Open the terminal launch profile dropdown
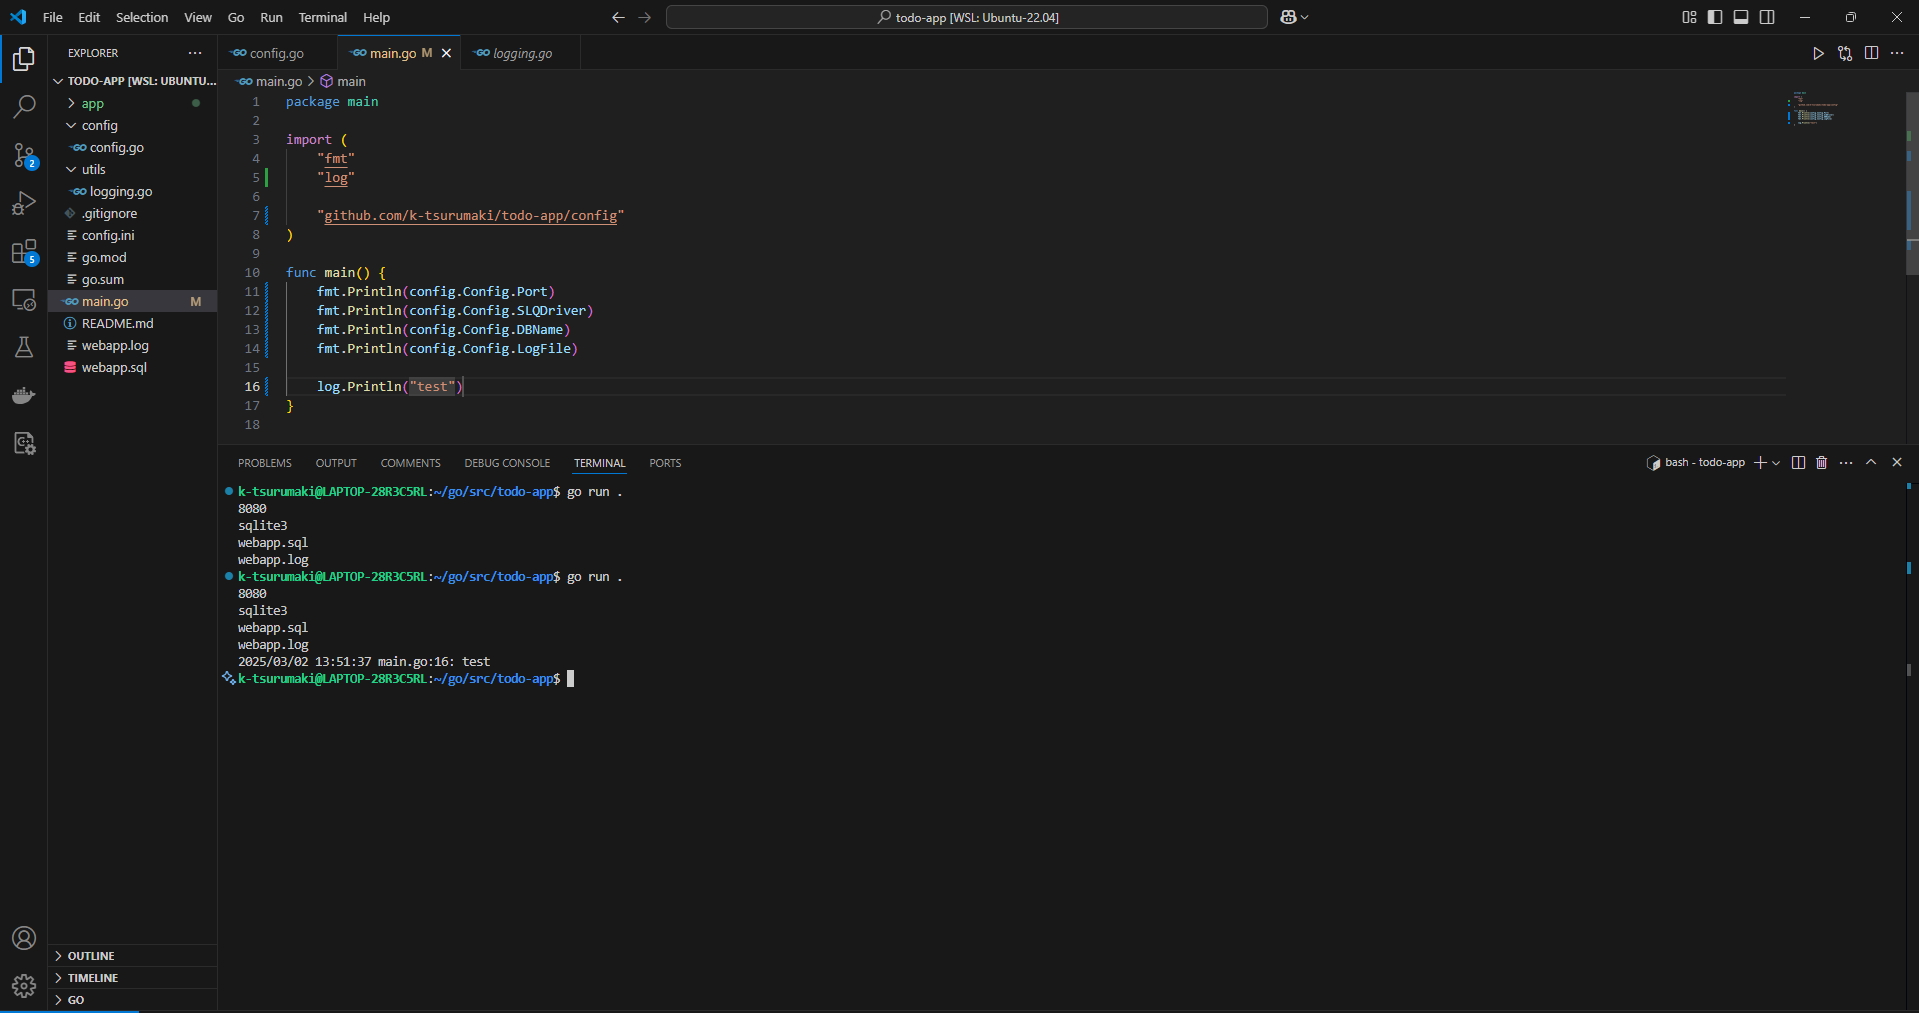Screen dimensions: 1919x1013 [1776, 463]
